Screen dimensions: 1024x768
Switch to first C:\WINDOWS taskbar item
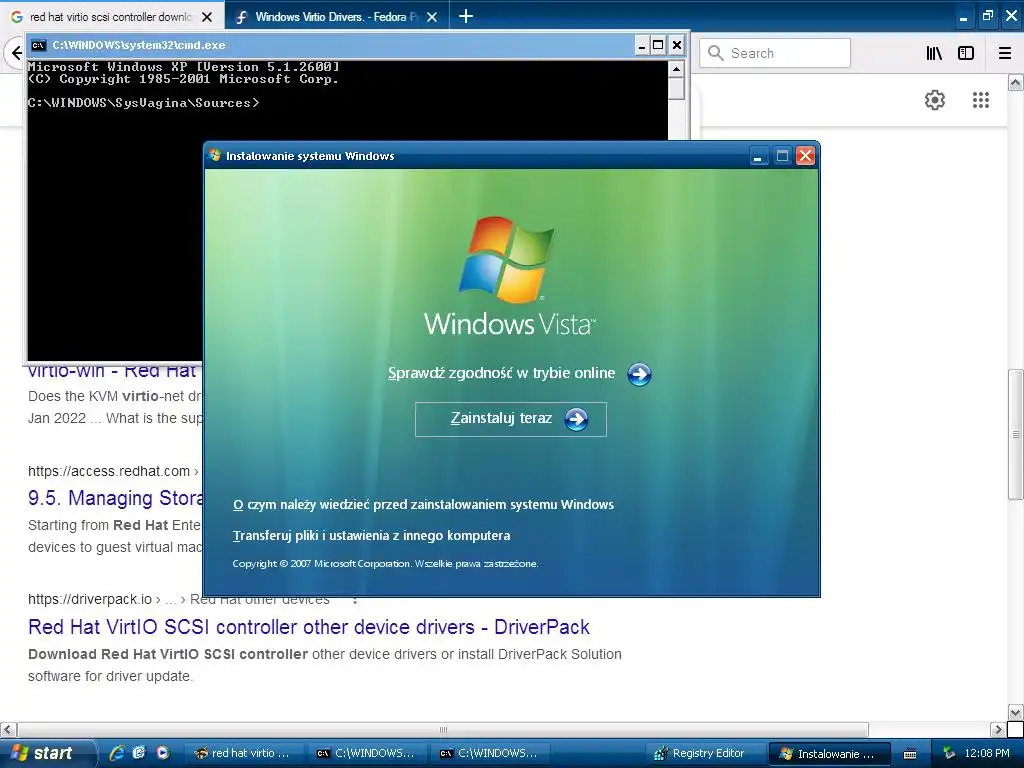366,754
